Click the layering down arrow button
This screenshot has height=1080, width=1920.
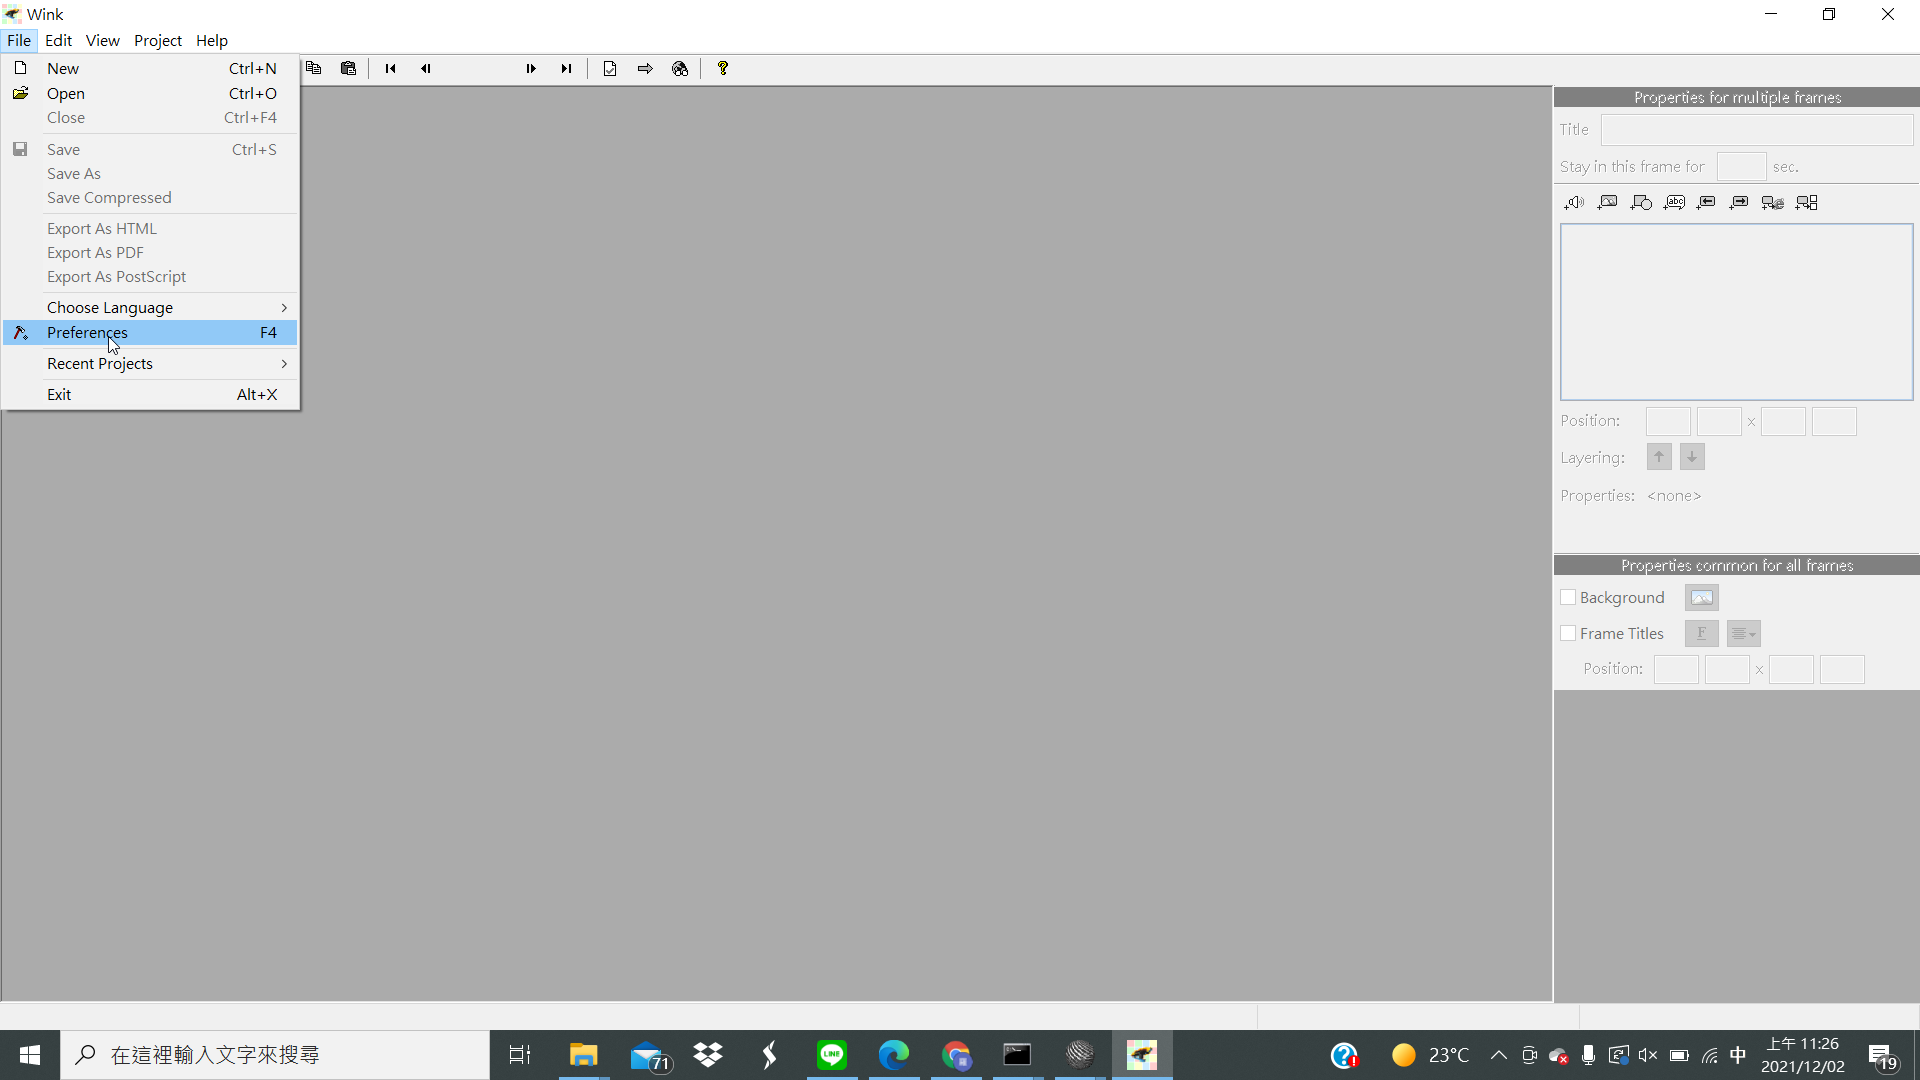pos(1692,457)
